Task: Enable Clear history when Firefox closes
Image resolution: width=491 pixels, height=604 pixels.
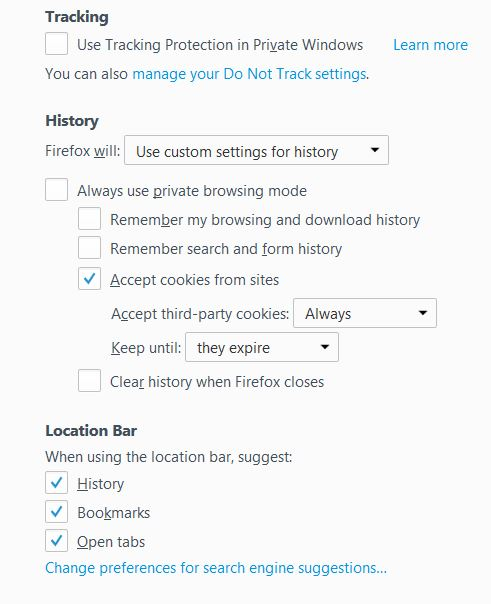Action: point(89,381)
